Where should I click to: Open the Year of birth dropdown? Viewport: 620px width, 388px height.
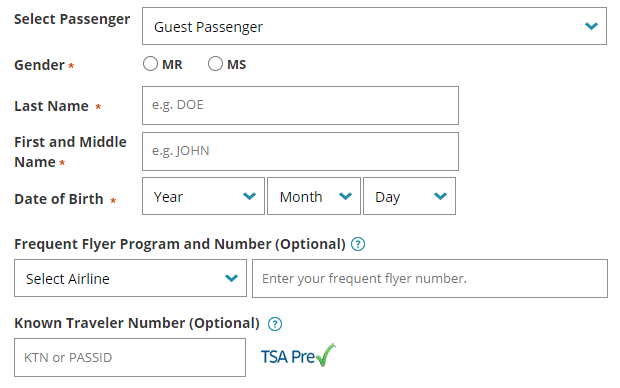pyautogui.click(x=203, y=196)
